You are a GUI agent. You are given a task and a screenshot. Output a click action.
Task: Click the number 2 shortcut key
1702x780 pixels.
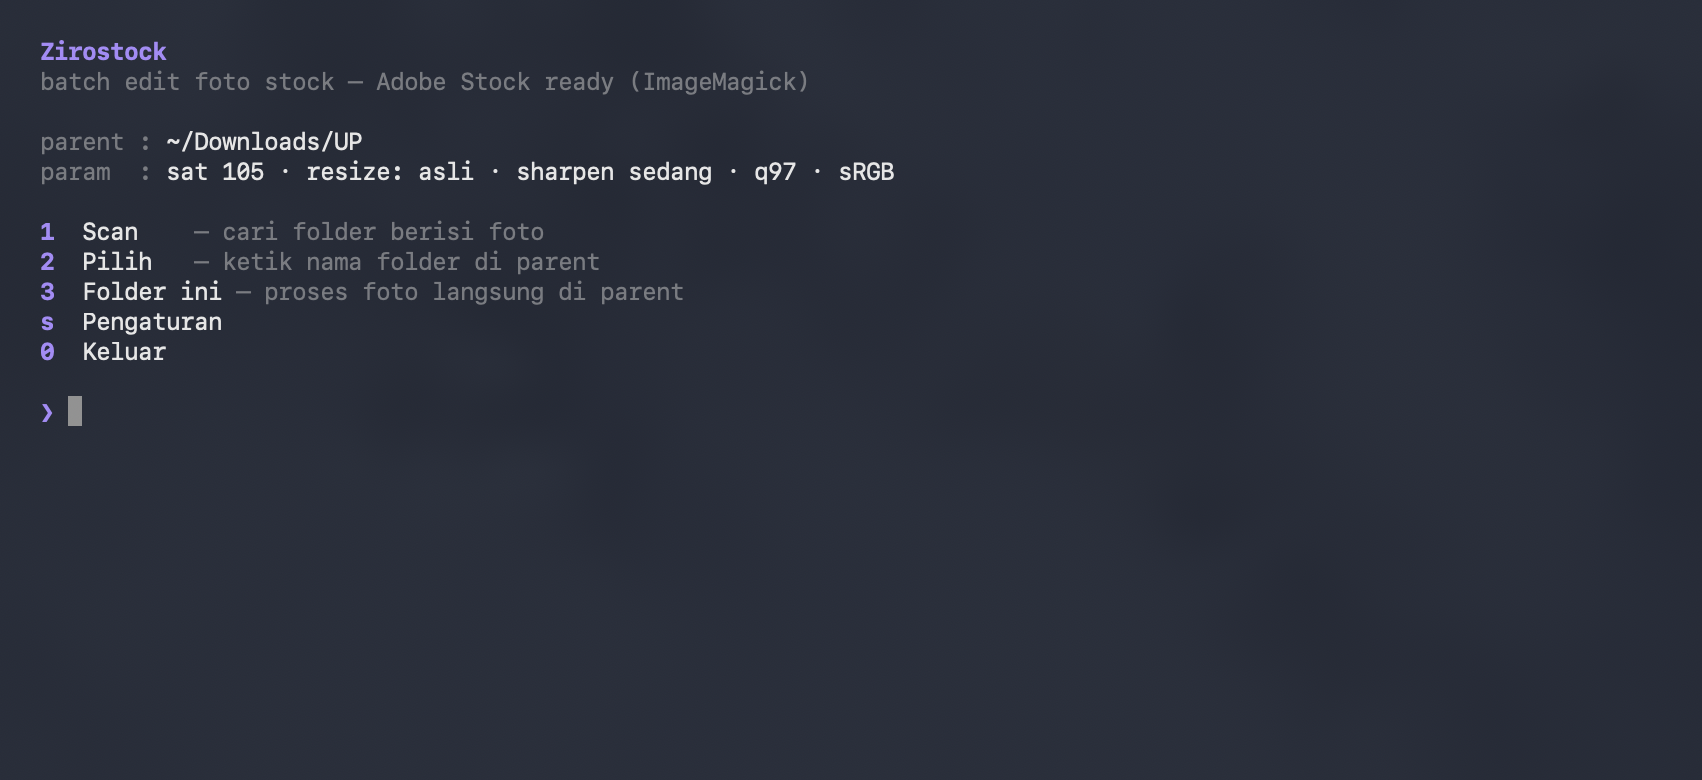[x=47, y=262]
